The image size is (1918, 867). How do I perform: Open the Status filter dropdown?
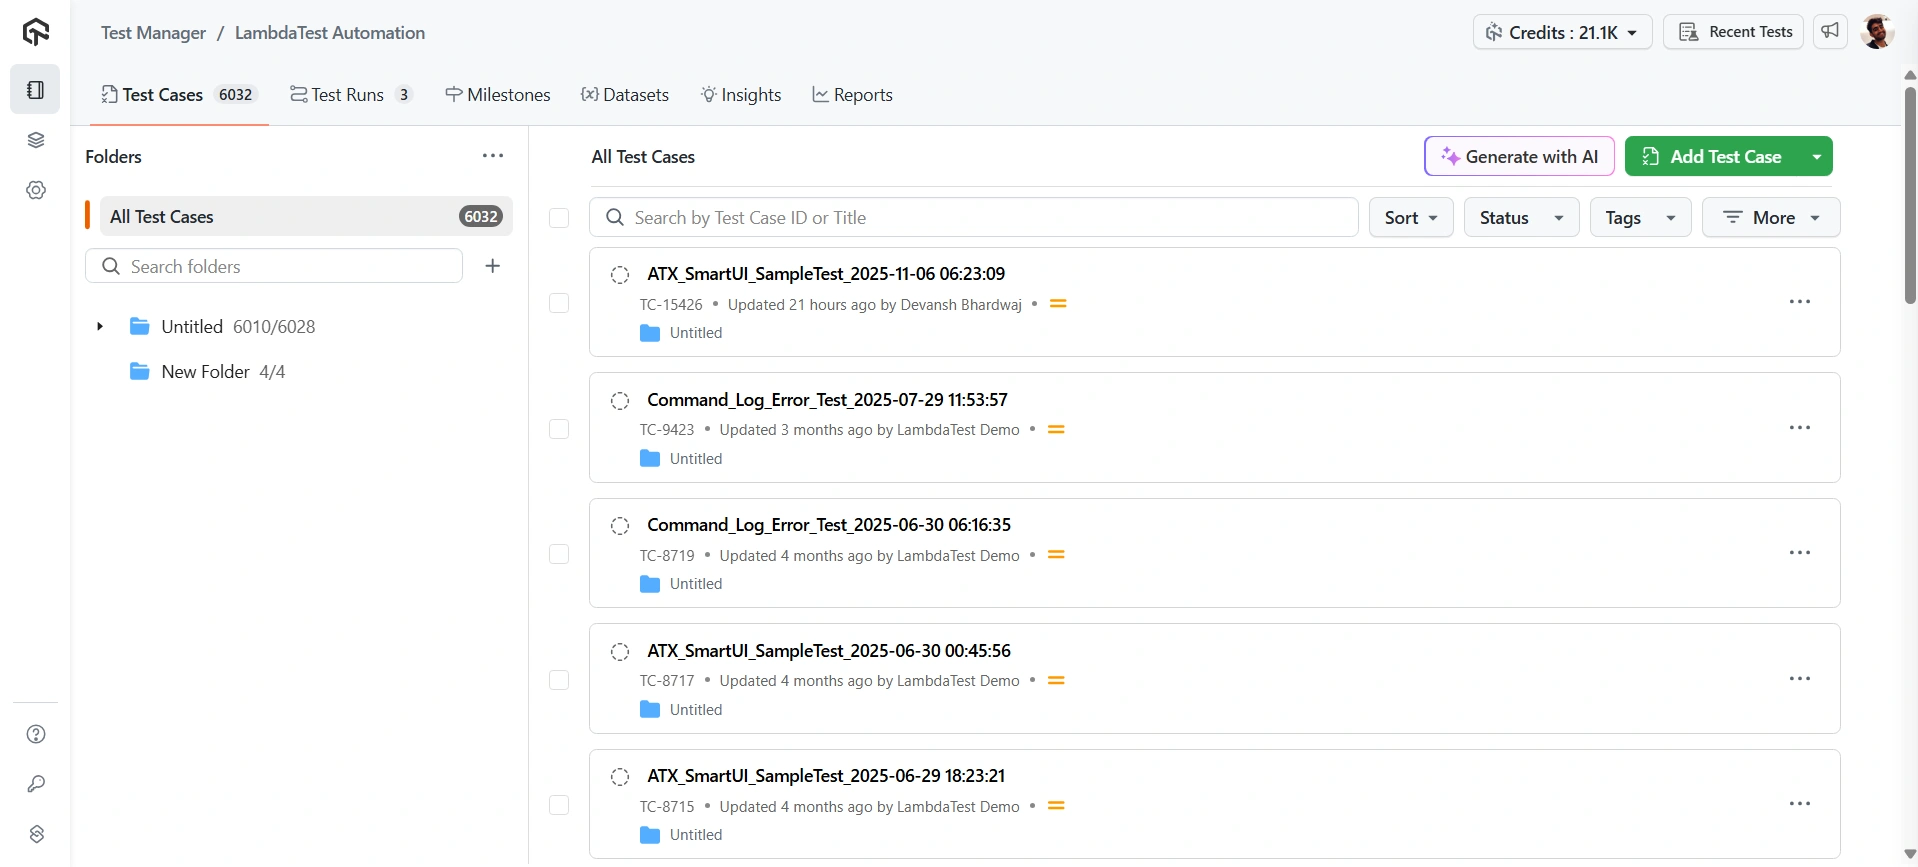(x=1520, y=218)
